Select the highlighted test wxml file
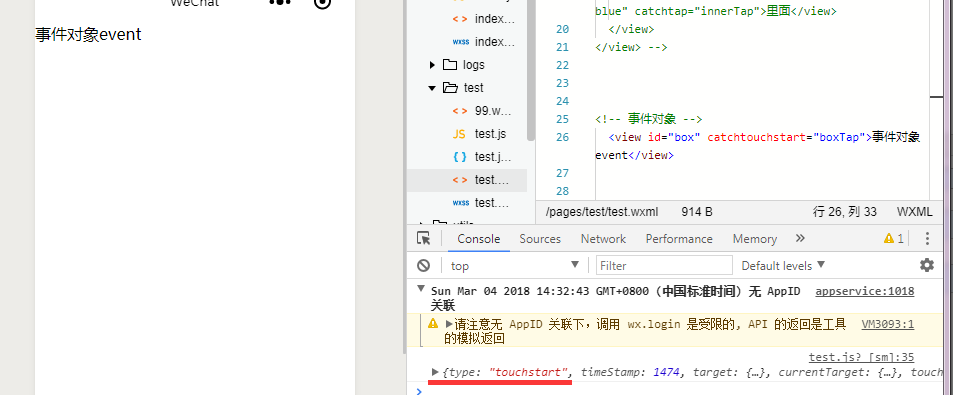The width and height of the screenshot is (953, 395). 467,180
